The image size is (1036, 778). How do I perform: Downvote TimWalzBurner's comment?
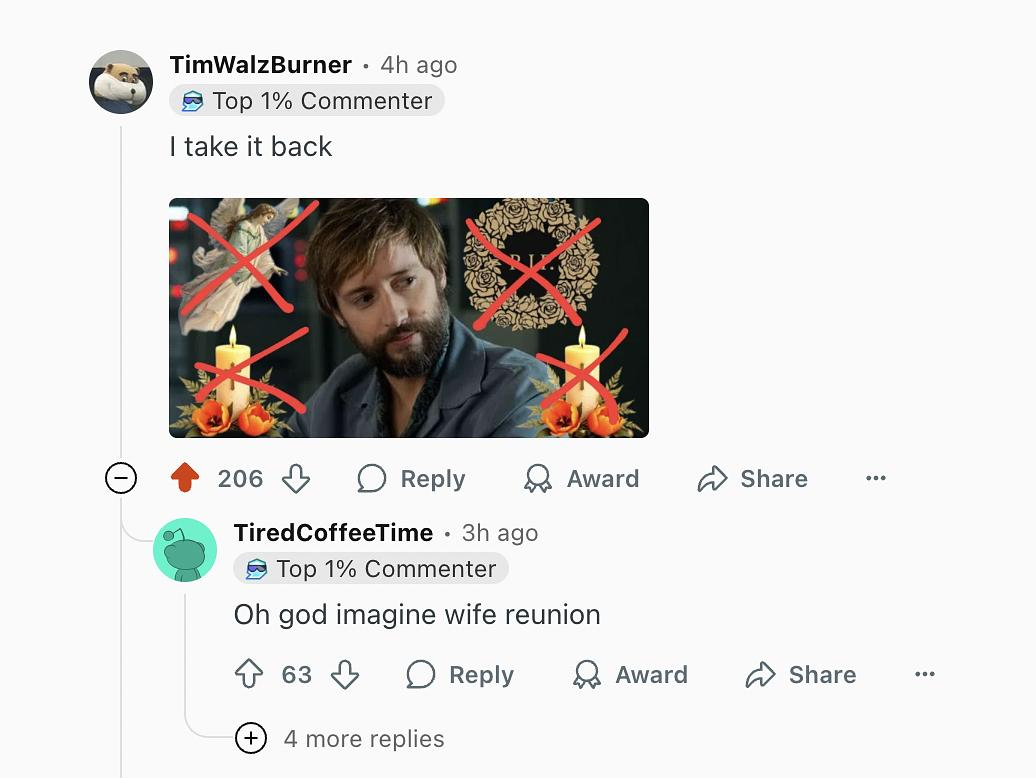(x=296, y=479)
